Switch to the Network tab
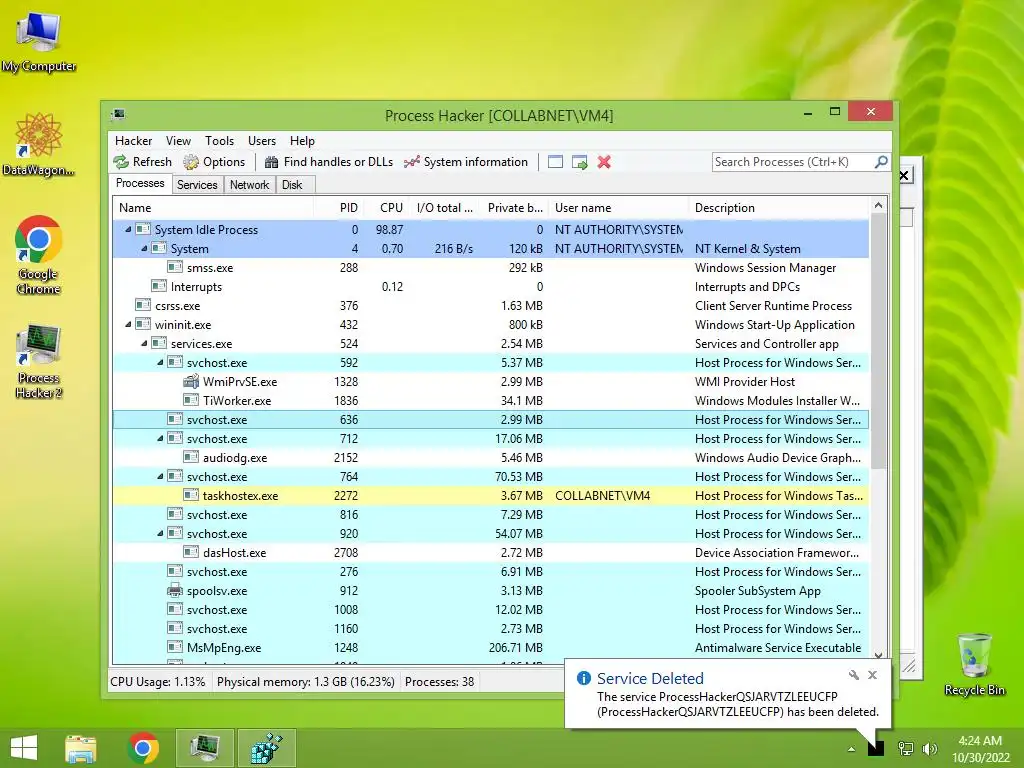 coord(249,185)
